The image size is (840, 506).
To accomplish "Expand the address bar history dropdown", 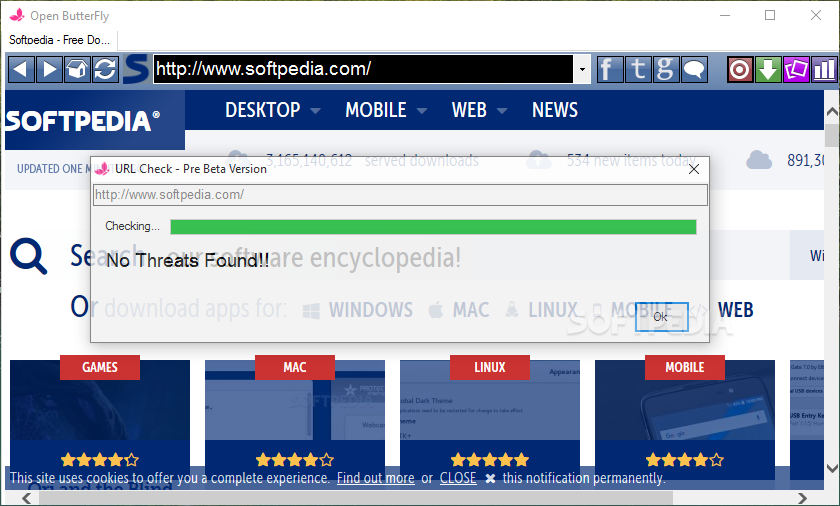I will (x=582, y=69).
